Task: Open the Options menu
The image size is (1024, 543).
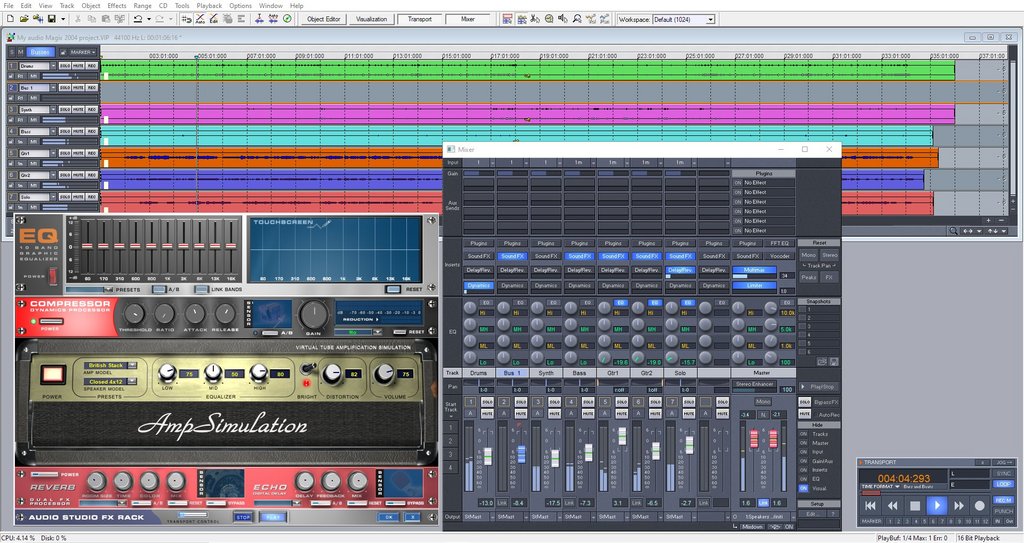Action: coord(240,5)
